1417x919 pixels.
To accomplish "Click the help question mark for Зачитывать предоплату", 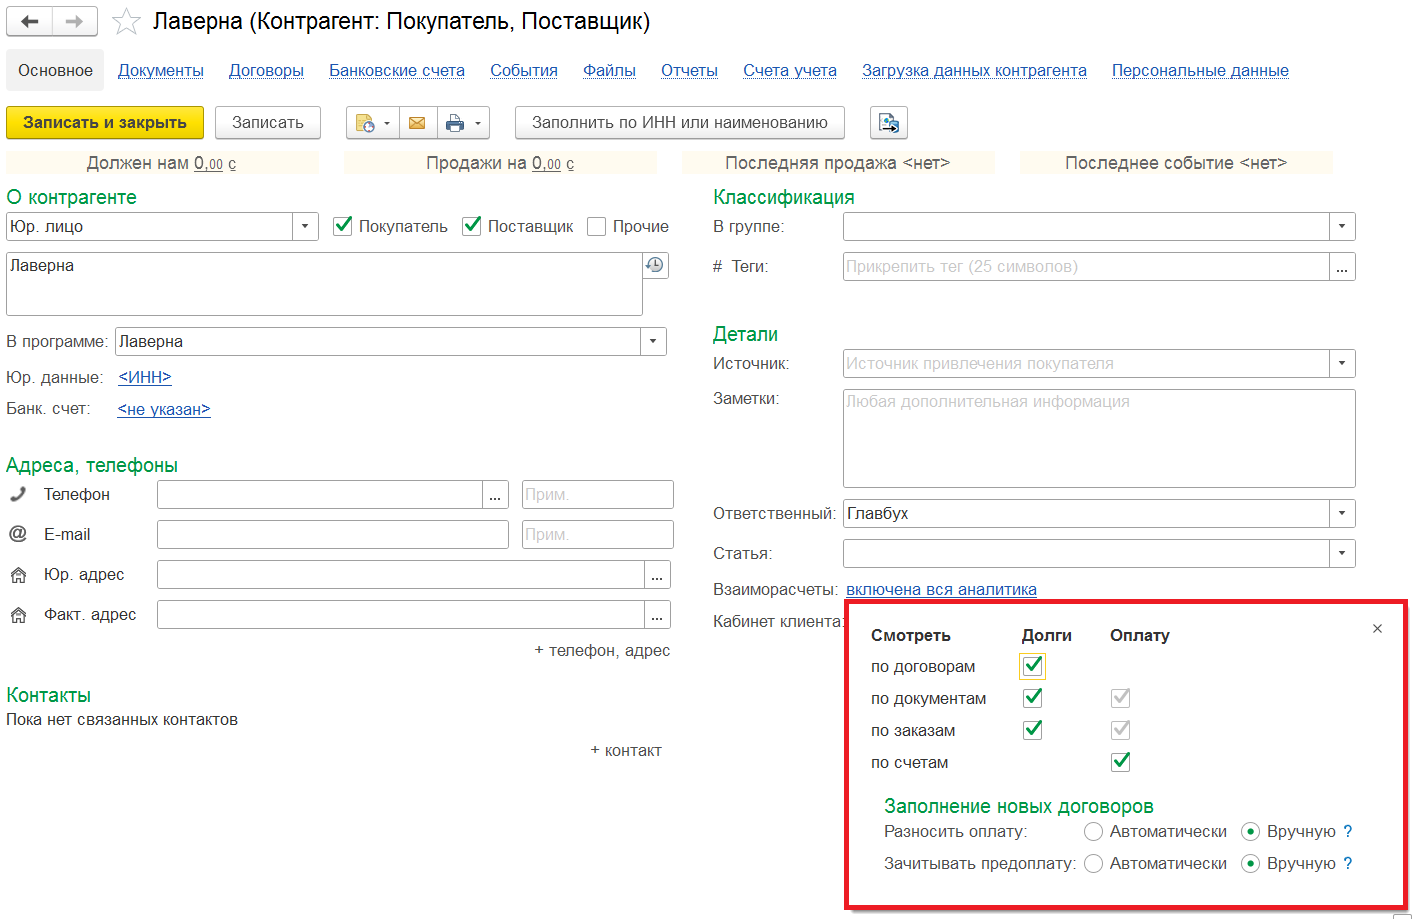I will 1348,863.
